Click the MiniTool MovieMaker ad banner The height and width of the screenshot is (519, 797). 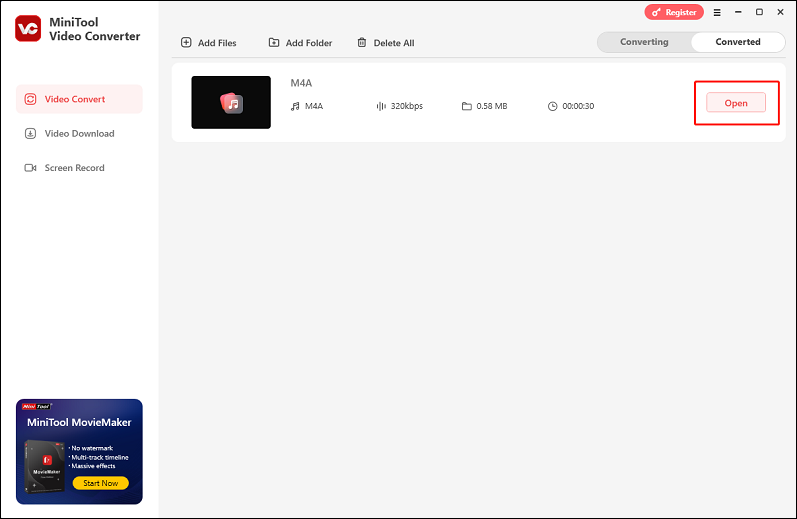pos(79,451)
